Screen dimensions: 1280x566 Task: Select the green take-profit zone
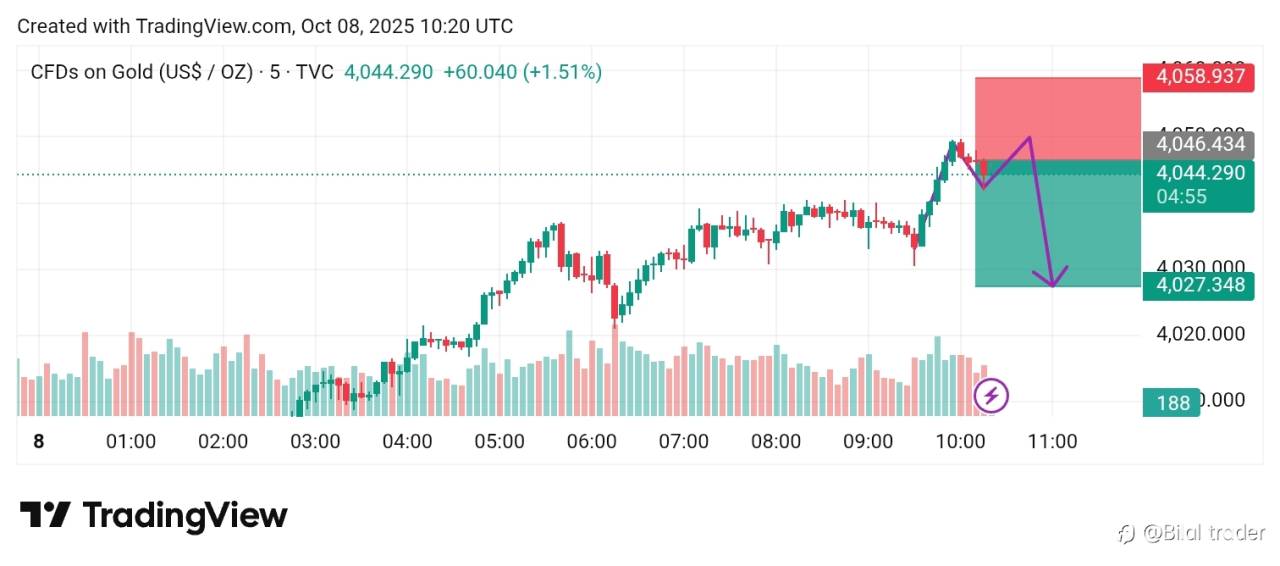[1057, 230]
